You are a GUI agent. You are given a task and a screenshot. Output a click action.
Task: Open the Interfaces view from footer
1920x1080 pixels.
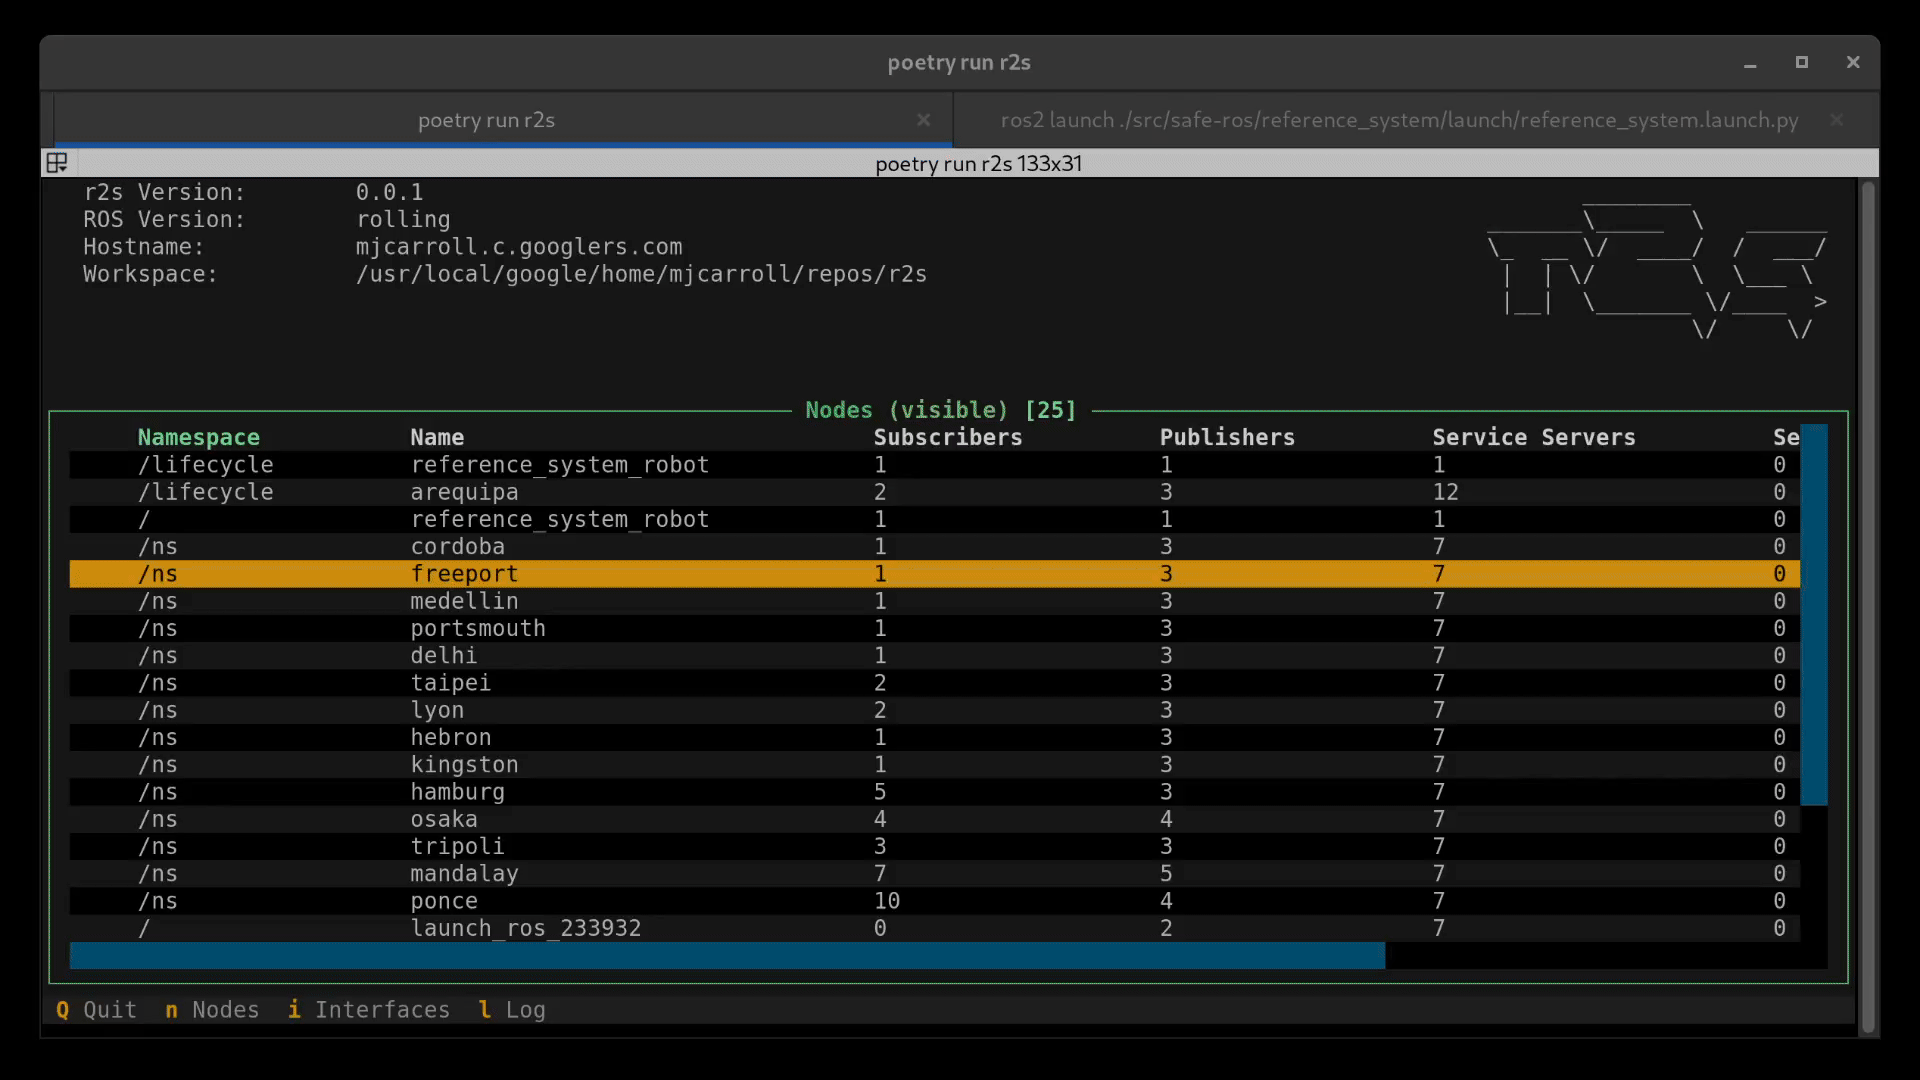coord(369,1010)
